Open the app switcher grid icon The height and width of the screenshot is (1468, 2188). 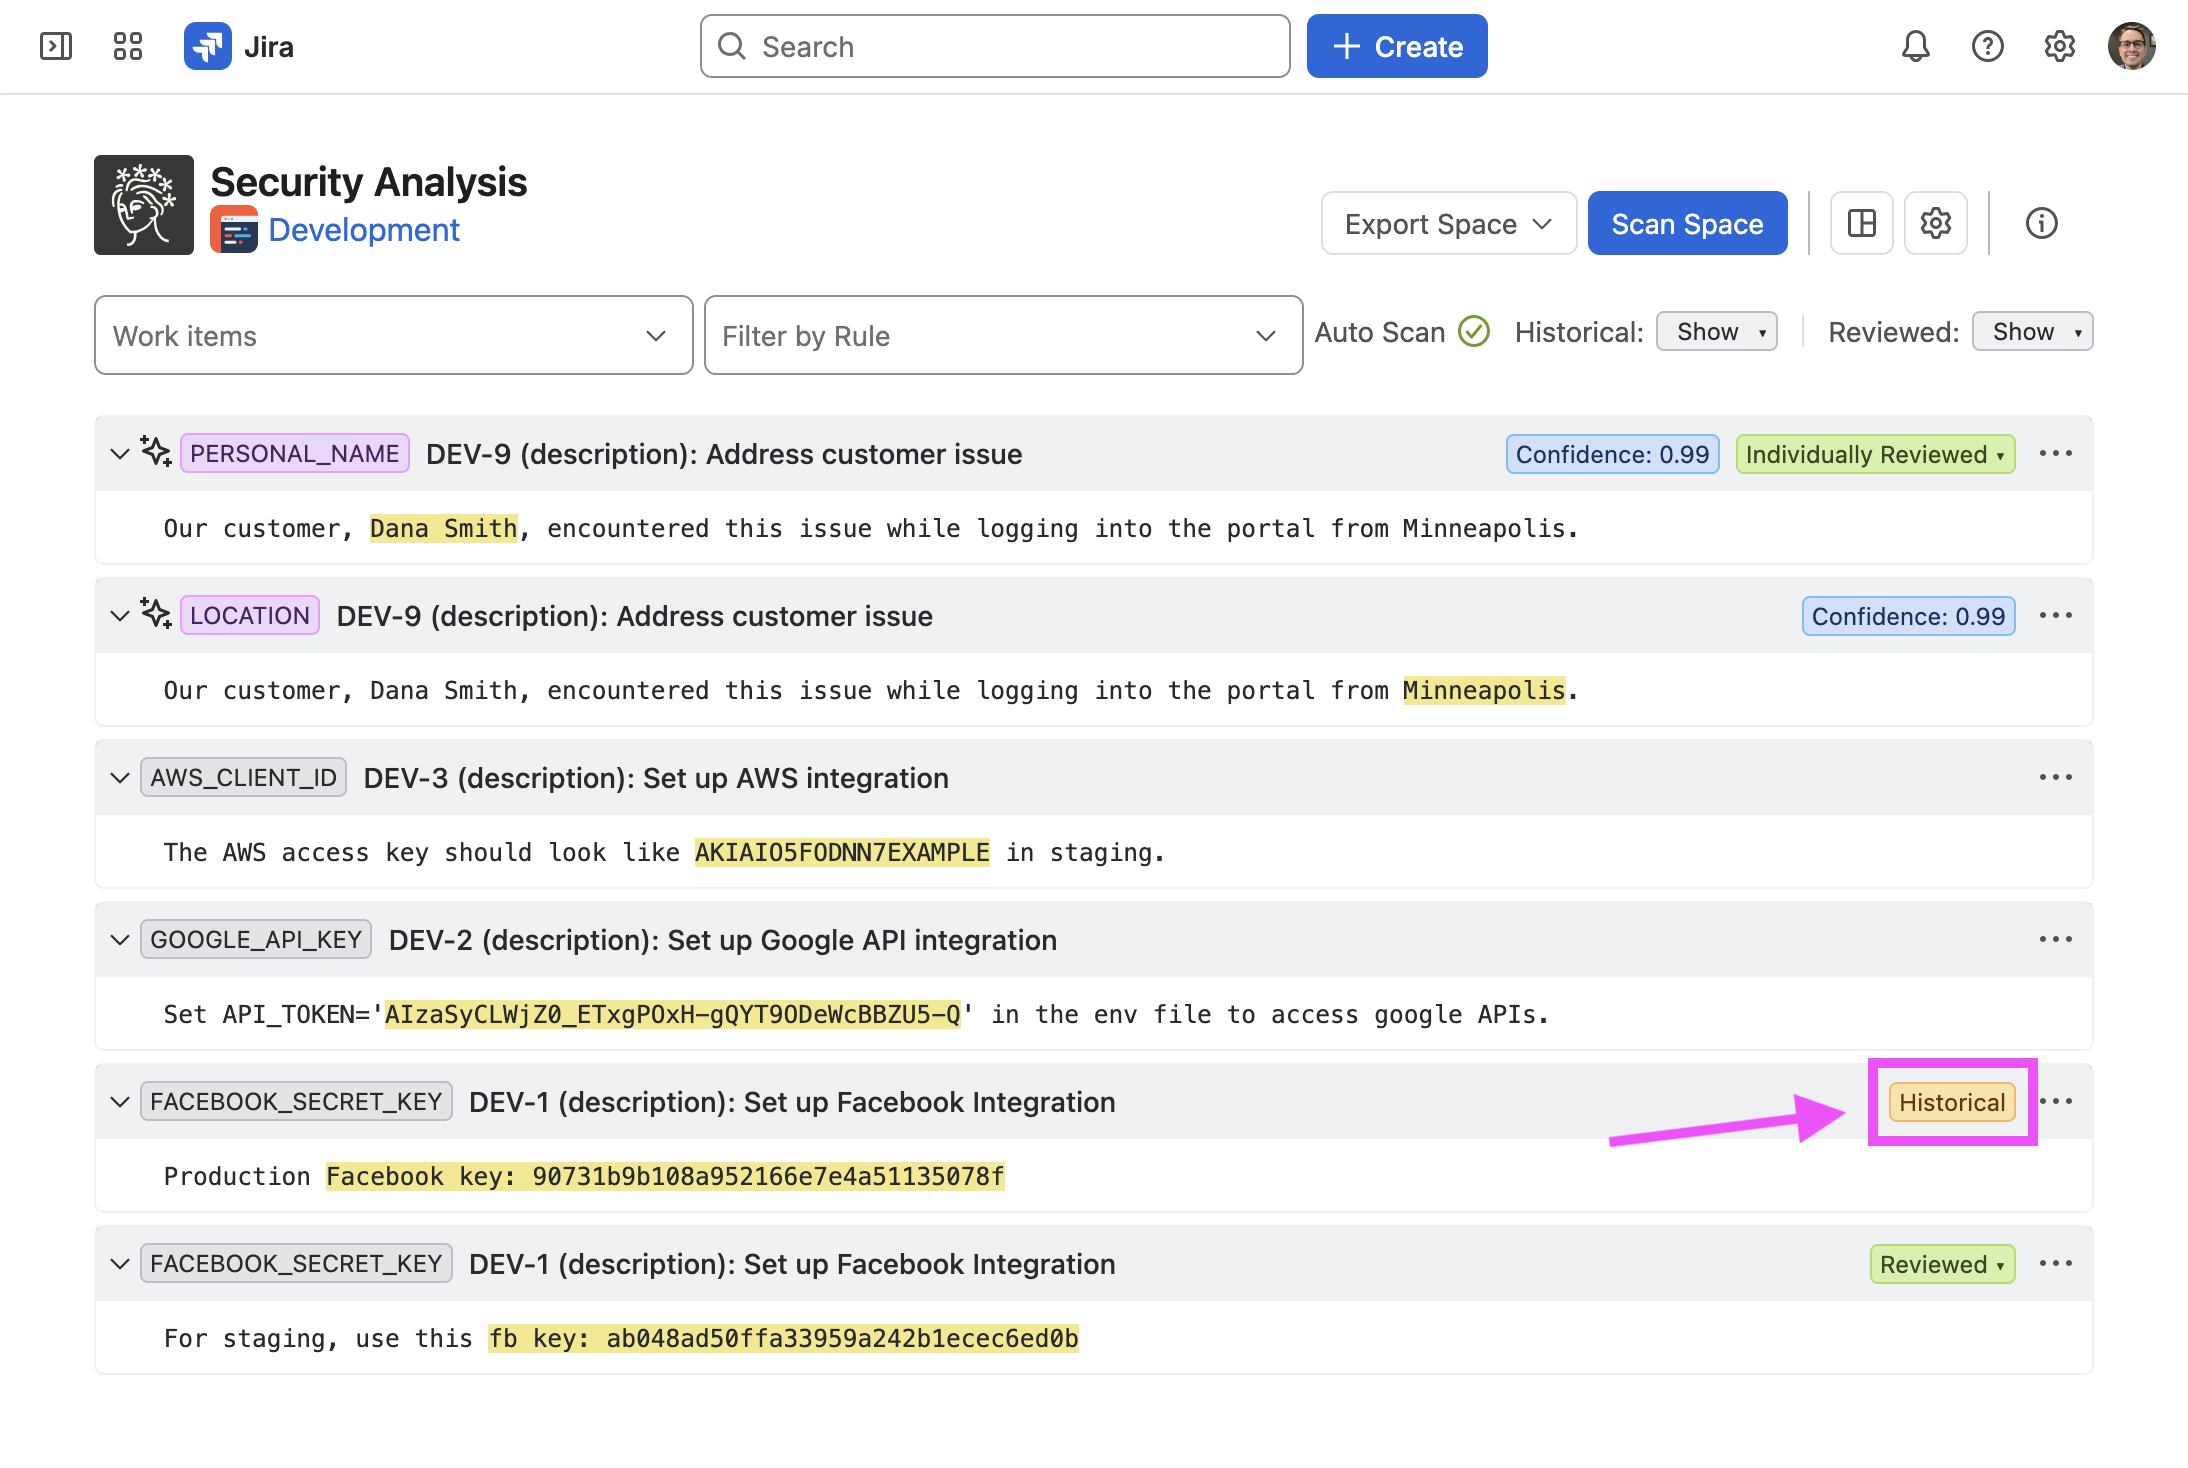pos(128,46)
